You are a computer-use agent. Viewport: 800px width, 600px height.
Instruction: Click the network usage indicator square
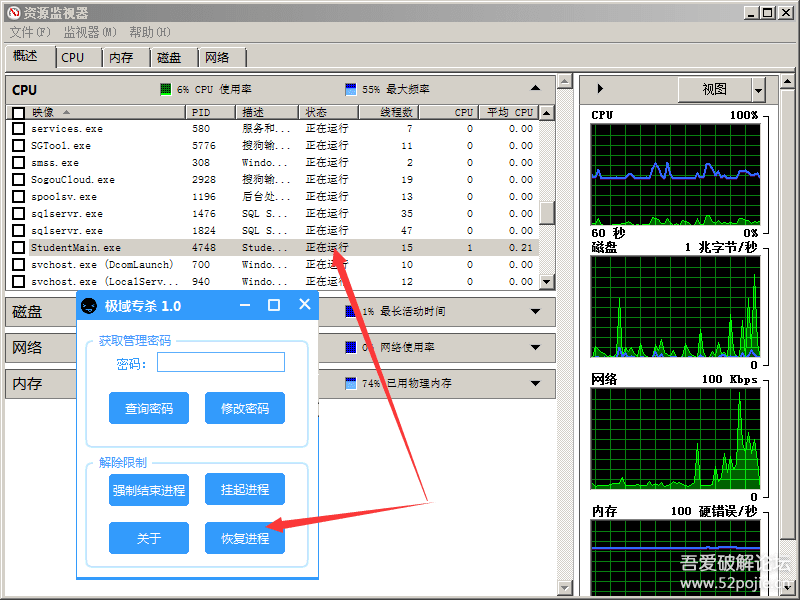click(x=350, y=347)
